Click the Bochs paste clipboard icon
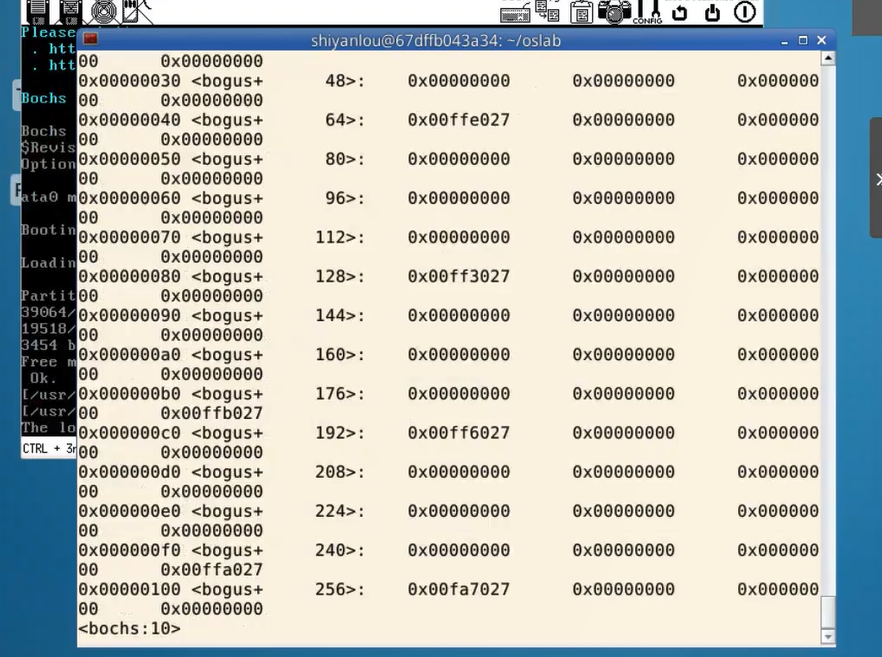The image size is (882, 657). pyautogui.click(x=581, y=12)
